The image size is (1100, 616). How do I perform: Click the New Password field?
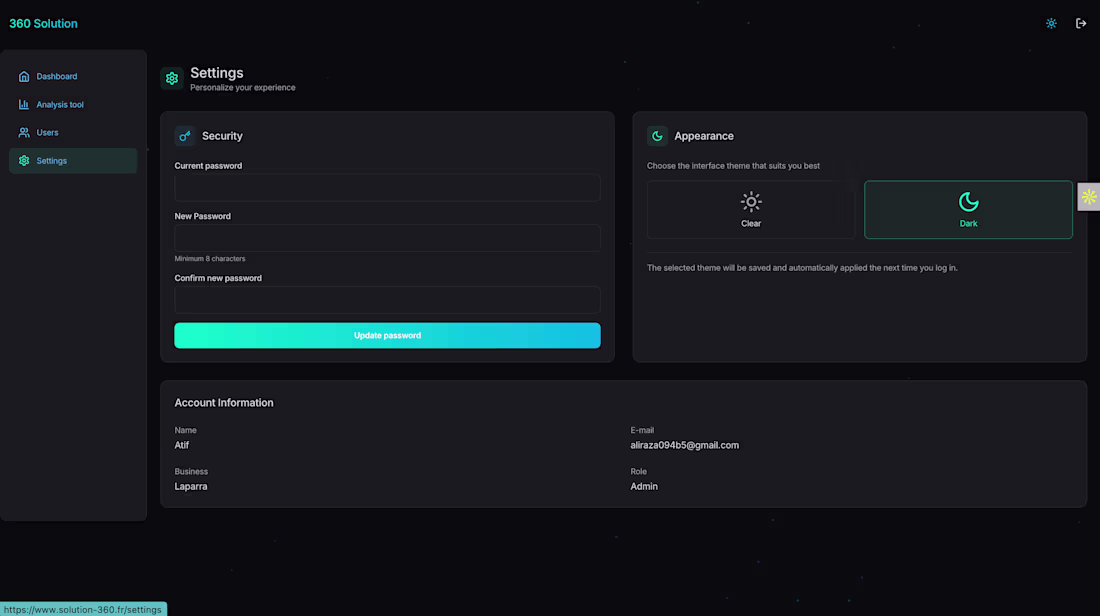(387, 237)
